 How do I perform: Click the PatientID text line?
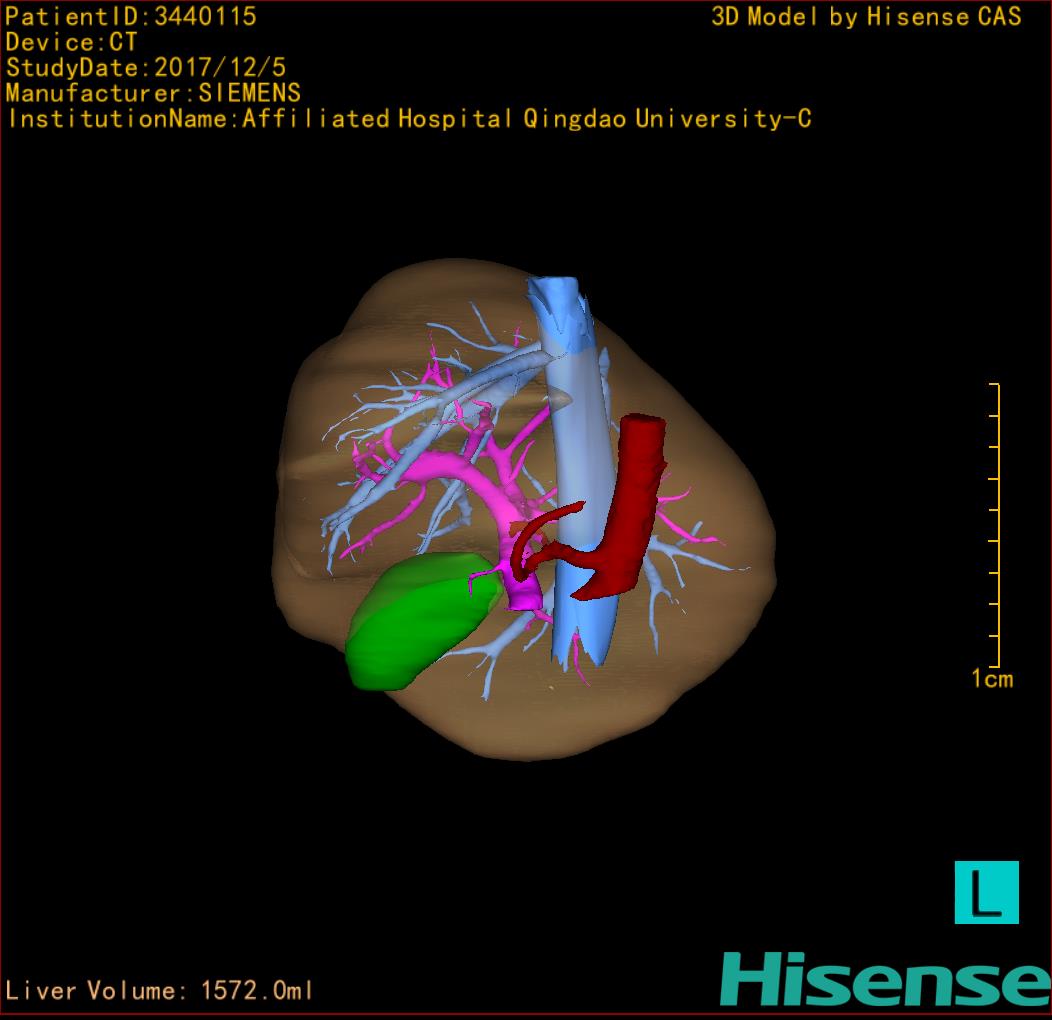[x=131, y=16]
